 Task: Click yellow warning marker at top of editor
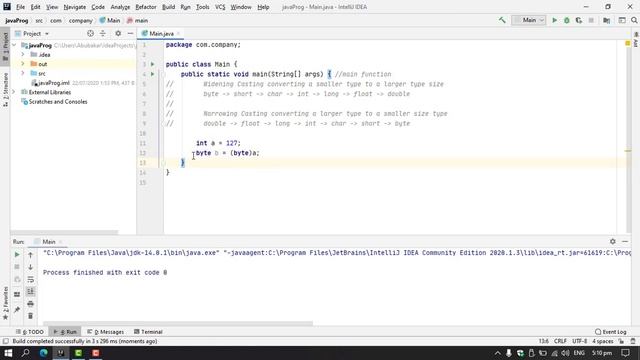628,43
